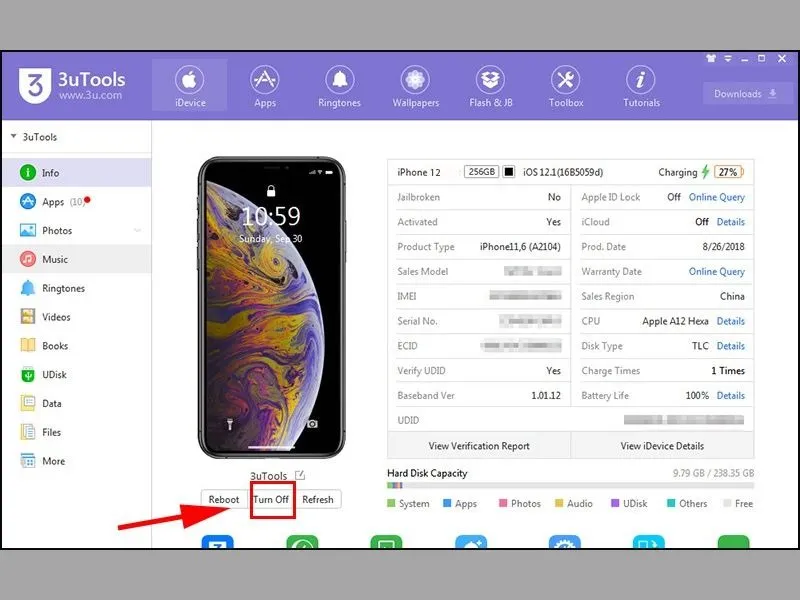Screen dimensions: 800x600
Task: Click the blurred UDID value
Action: pyautogui.click(x=684, y=420)
